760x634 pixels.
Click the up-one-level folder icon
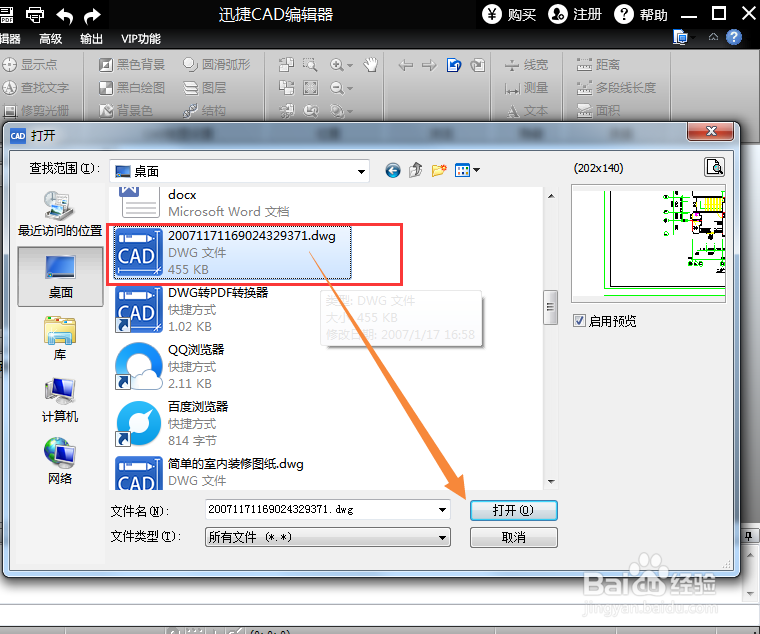point(415,170)
